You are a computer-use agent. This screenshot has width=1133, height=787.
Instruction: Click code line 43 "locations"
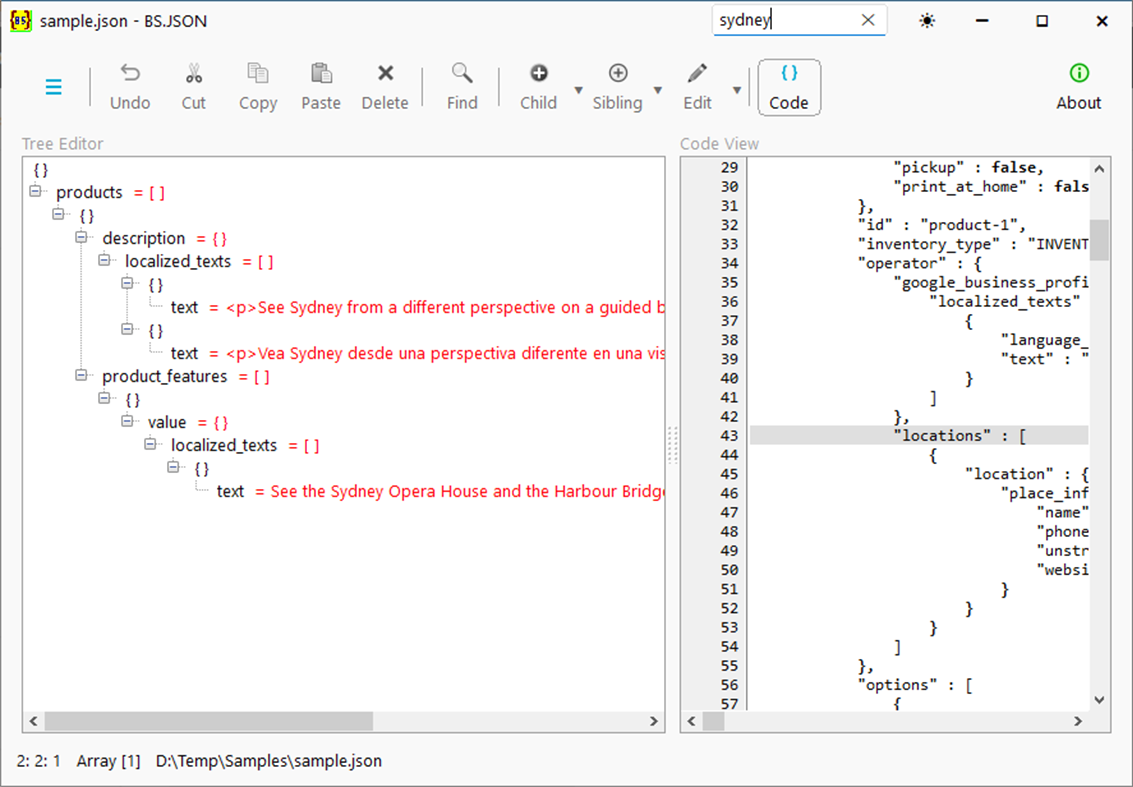pos(918,436)
